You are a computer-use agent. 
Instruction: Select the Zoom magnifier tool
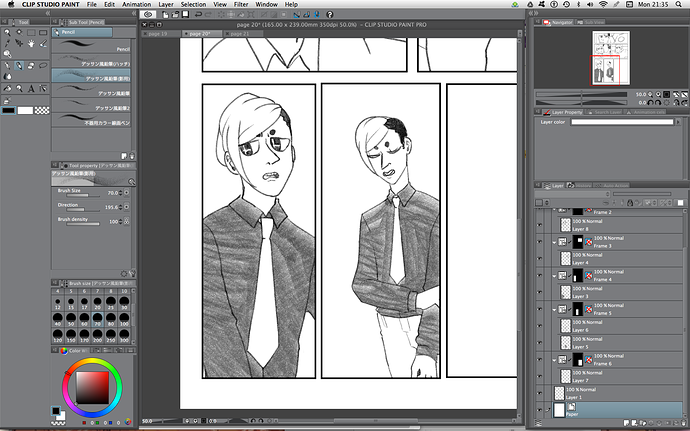tap(7, 31)
